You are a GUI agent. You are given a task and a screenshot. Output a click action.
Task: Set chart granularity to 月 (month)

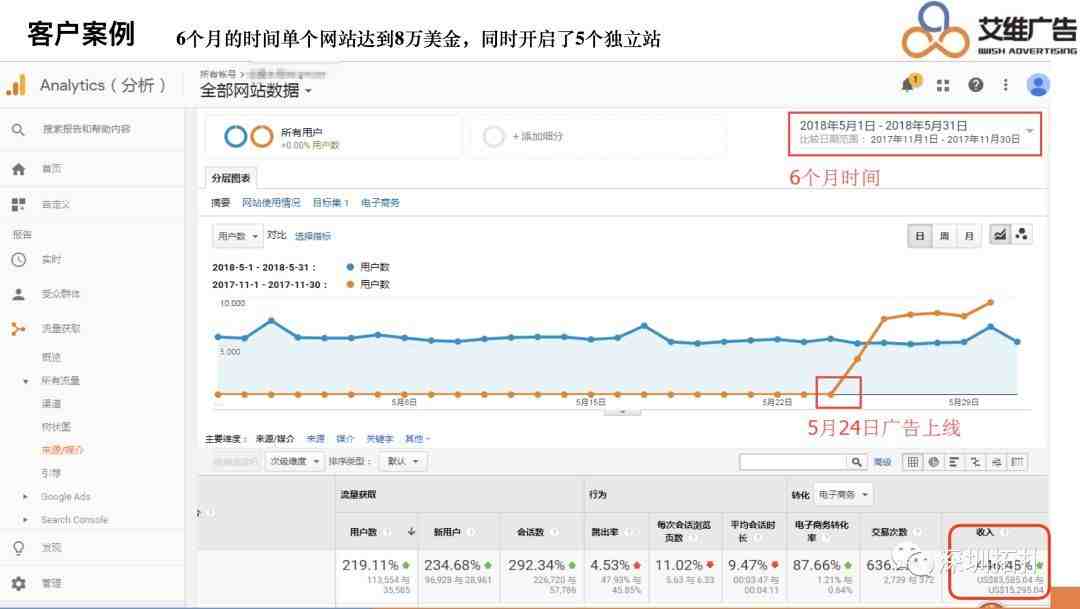(968, 236)
